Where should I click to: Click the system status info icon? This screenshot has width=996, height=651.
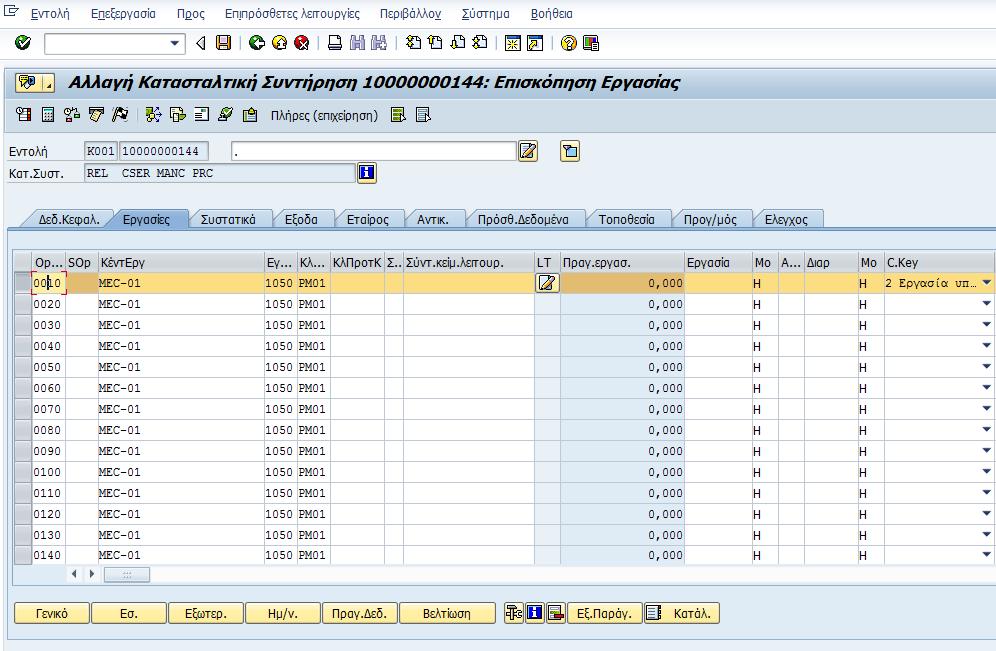367,173
